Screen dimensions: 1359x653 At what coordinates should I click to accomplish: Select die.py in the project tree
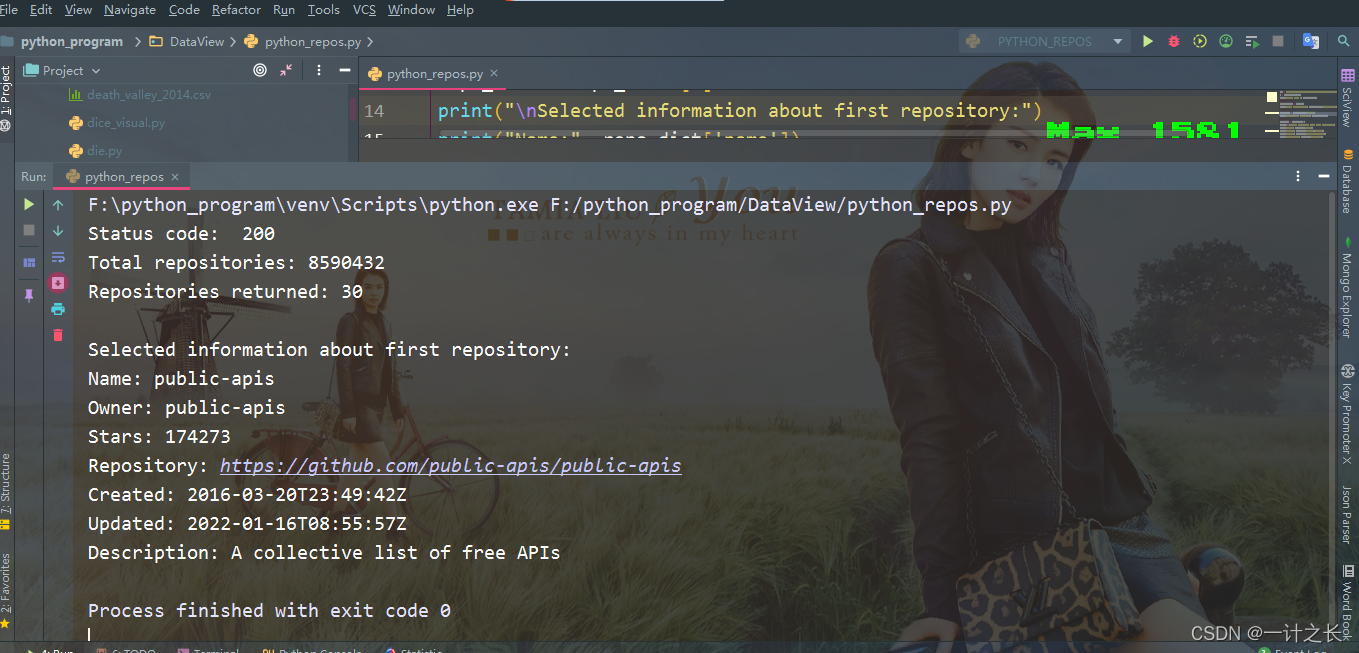tap(95, 151)
